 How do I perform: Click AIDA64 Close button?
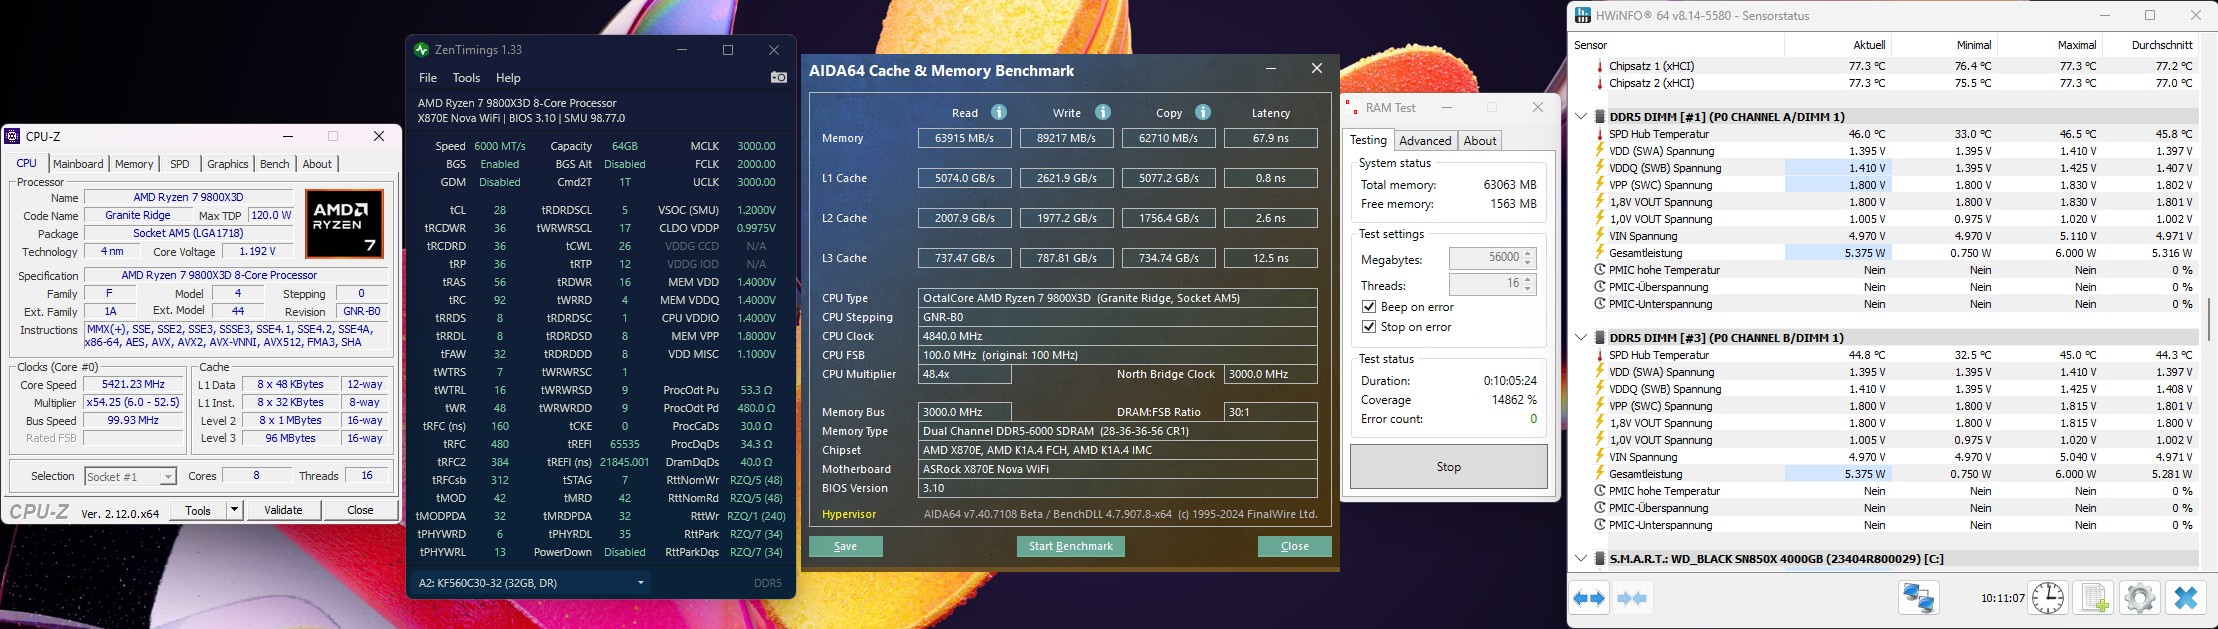(x=1294, y=546)
